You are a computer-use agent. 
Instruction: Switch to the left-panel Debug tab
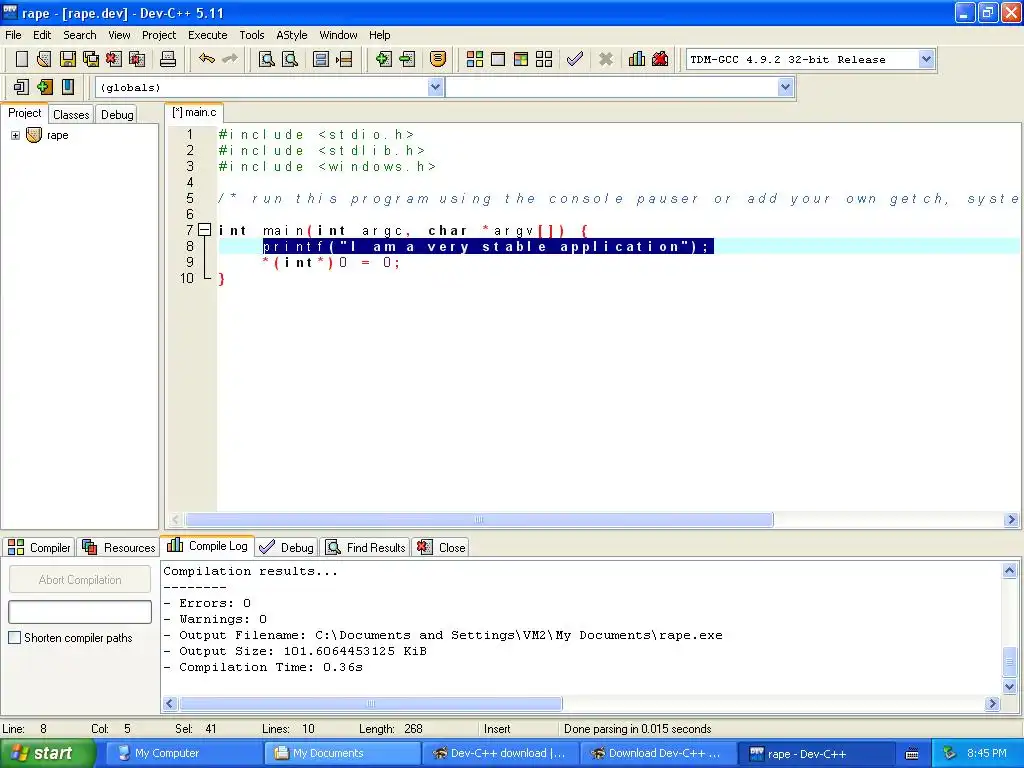(117, 114)
